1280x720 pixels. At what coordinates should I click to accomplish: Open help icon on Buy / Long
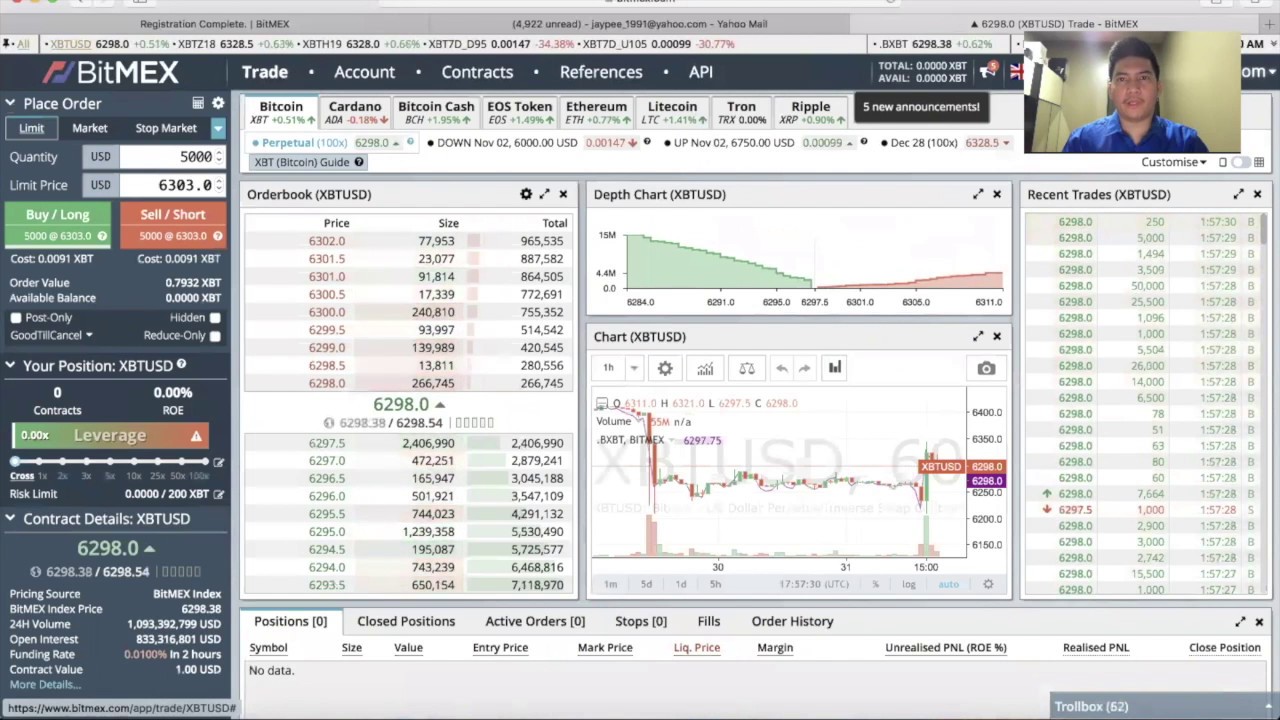point(102,236)
